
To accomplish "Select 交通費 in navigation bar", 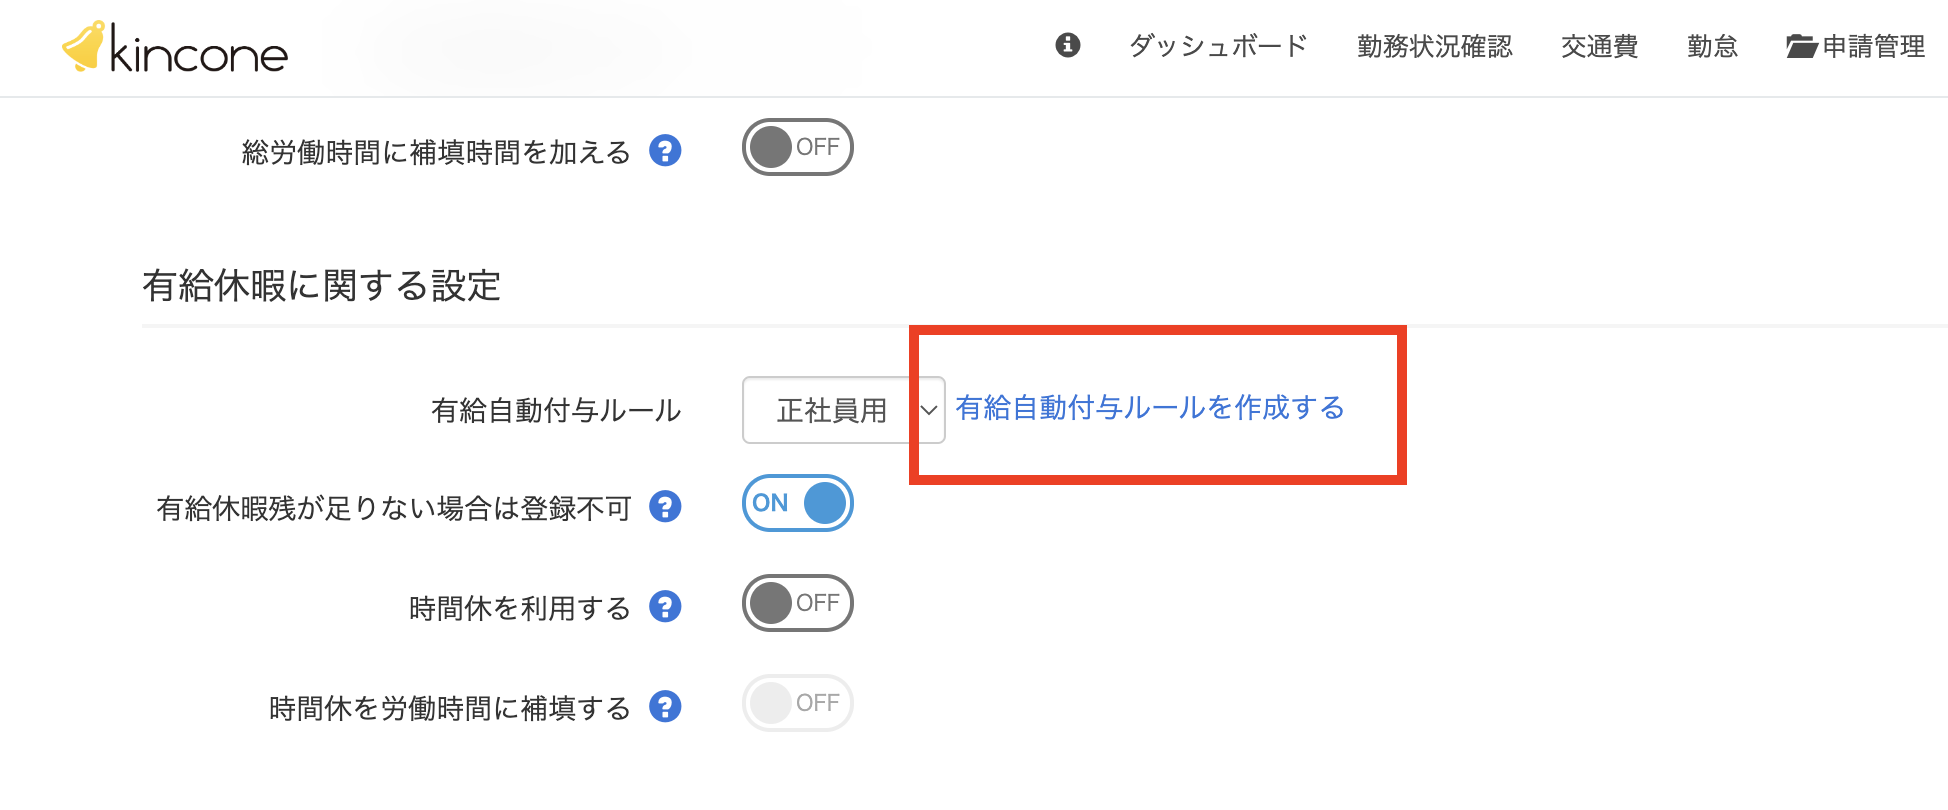I will [x=1599, y=46].
